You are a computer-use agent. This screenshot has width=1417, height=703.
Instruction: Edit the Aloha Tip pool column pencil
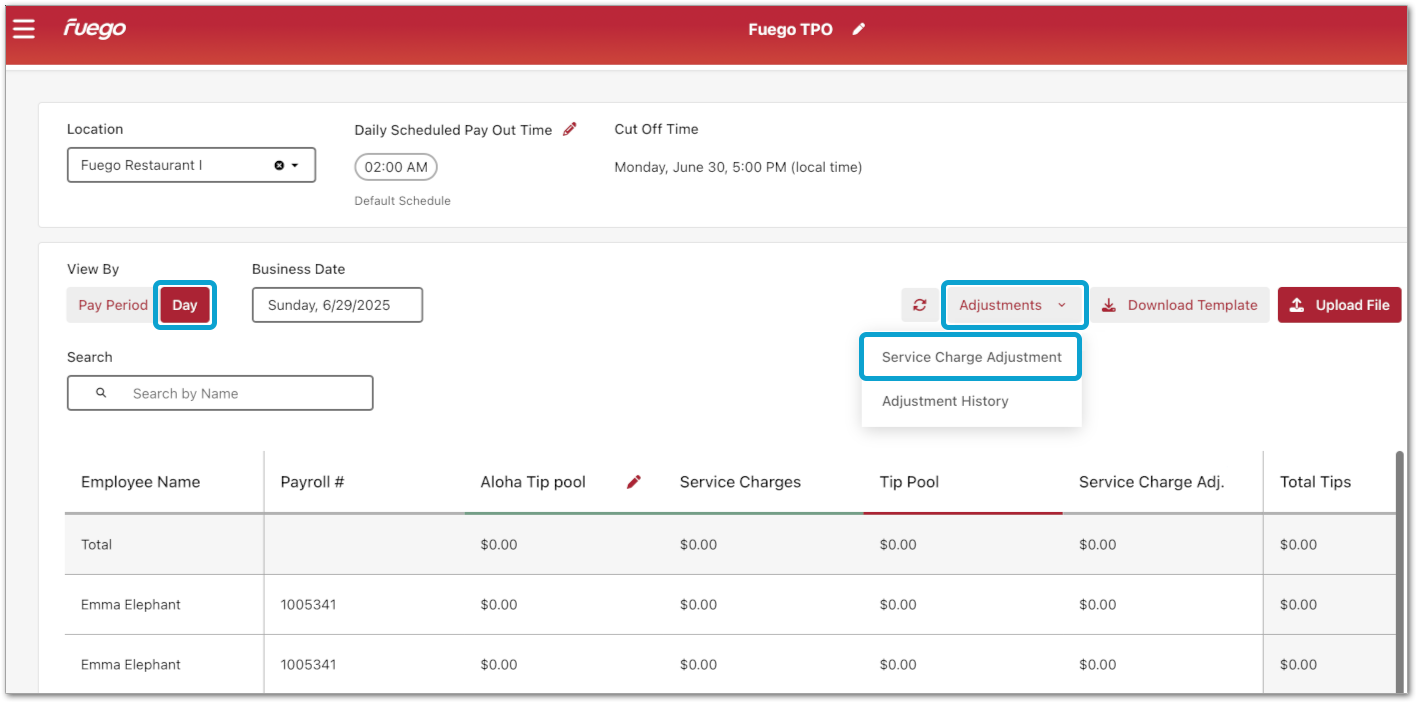tap(633, 482)
